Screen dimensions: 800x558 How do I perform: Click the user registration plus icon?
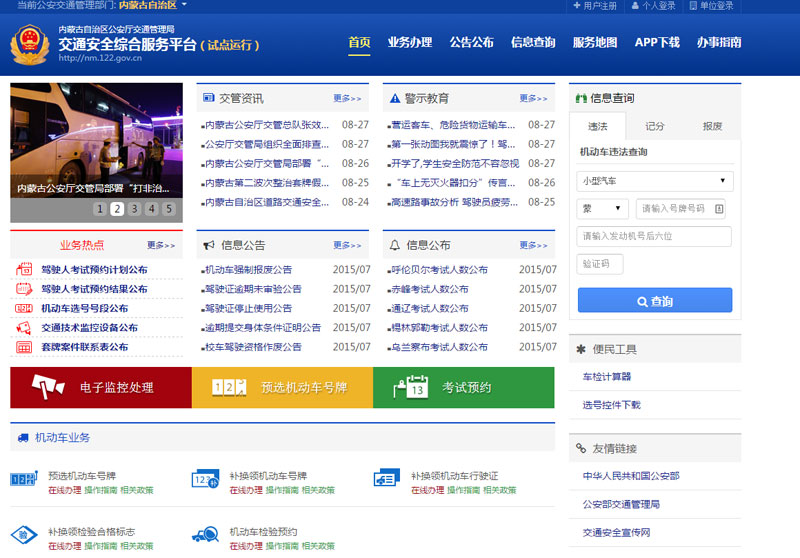[577, 6]
